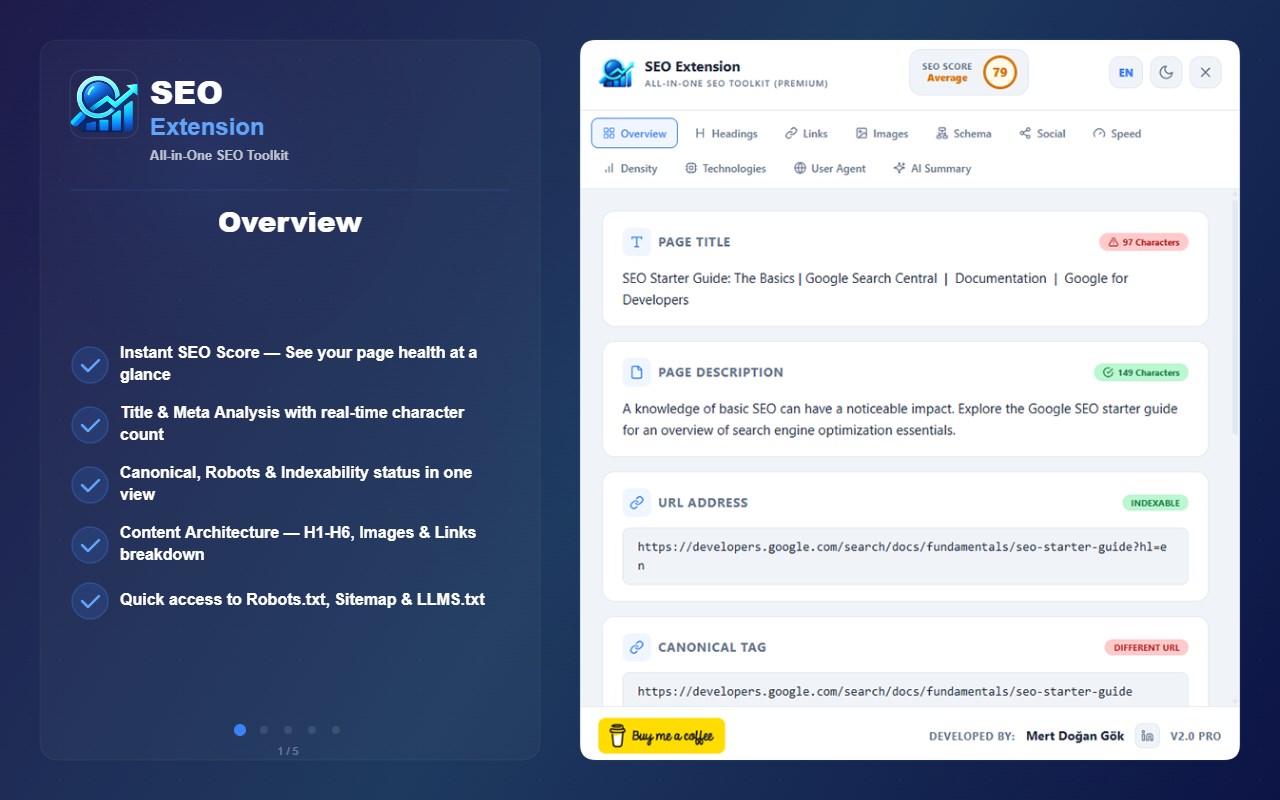Select the second slide indicator dot
Image resolution: width=1280 pixels, height=800 pixels.
pos(264,730)
